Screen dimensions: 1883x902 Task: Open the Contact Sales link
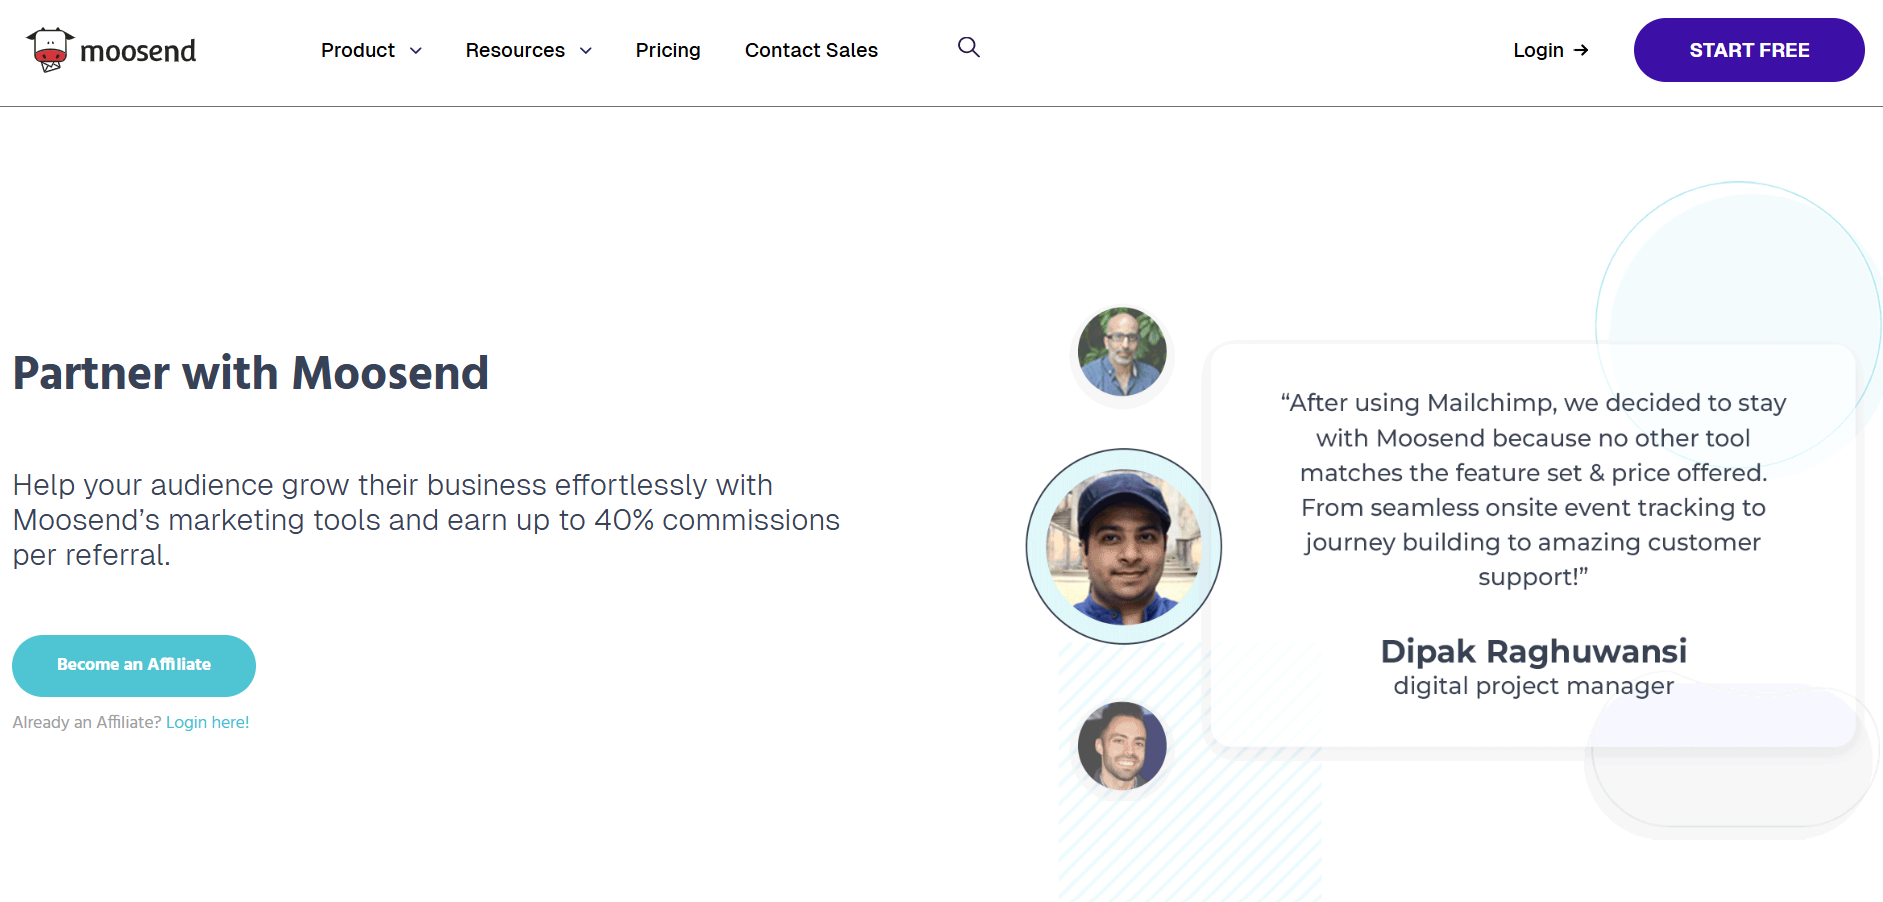point(811,50)
